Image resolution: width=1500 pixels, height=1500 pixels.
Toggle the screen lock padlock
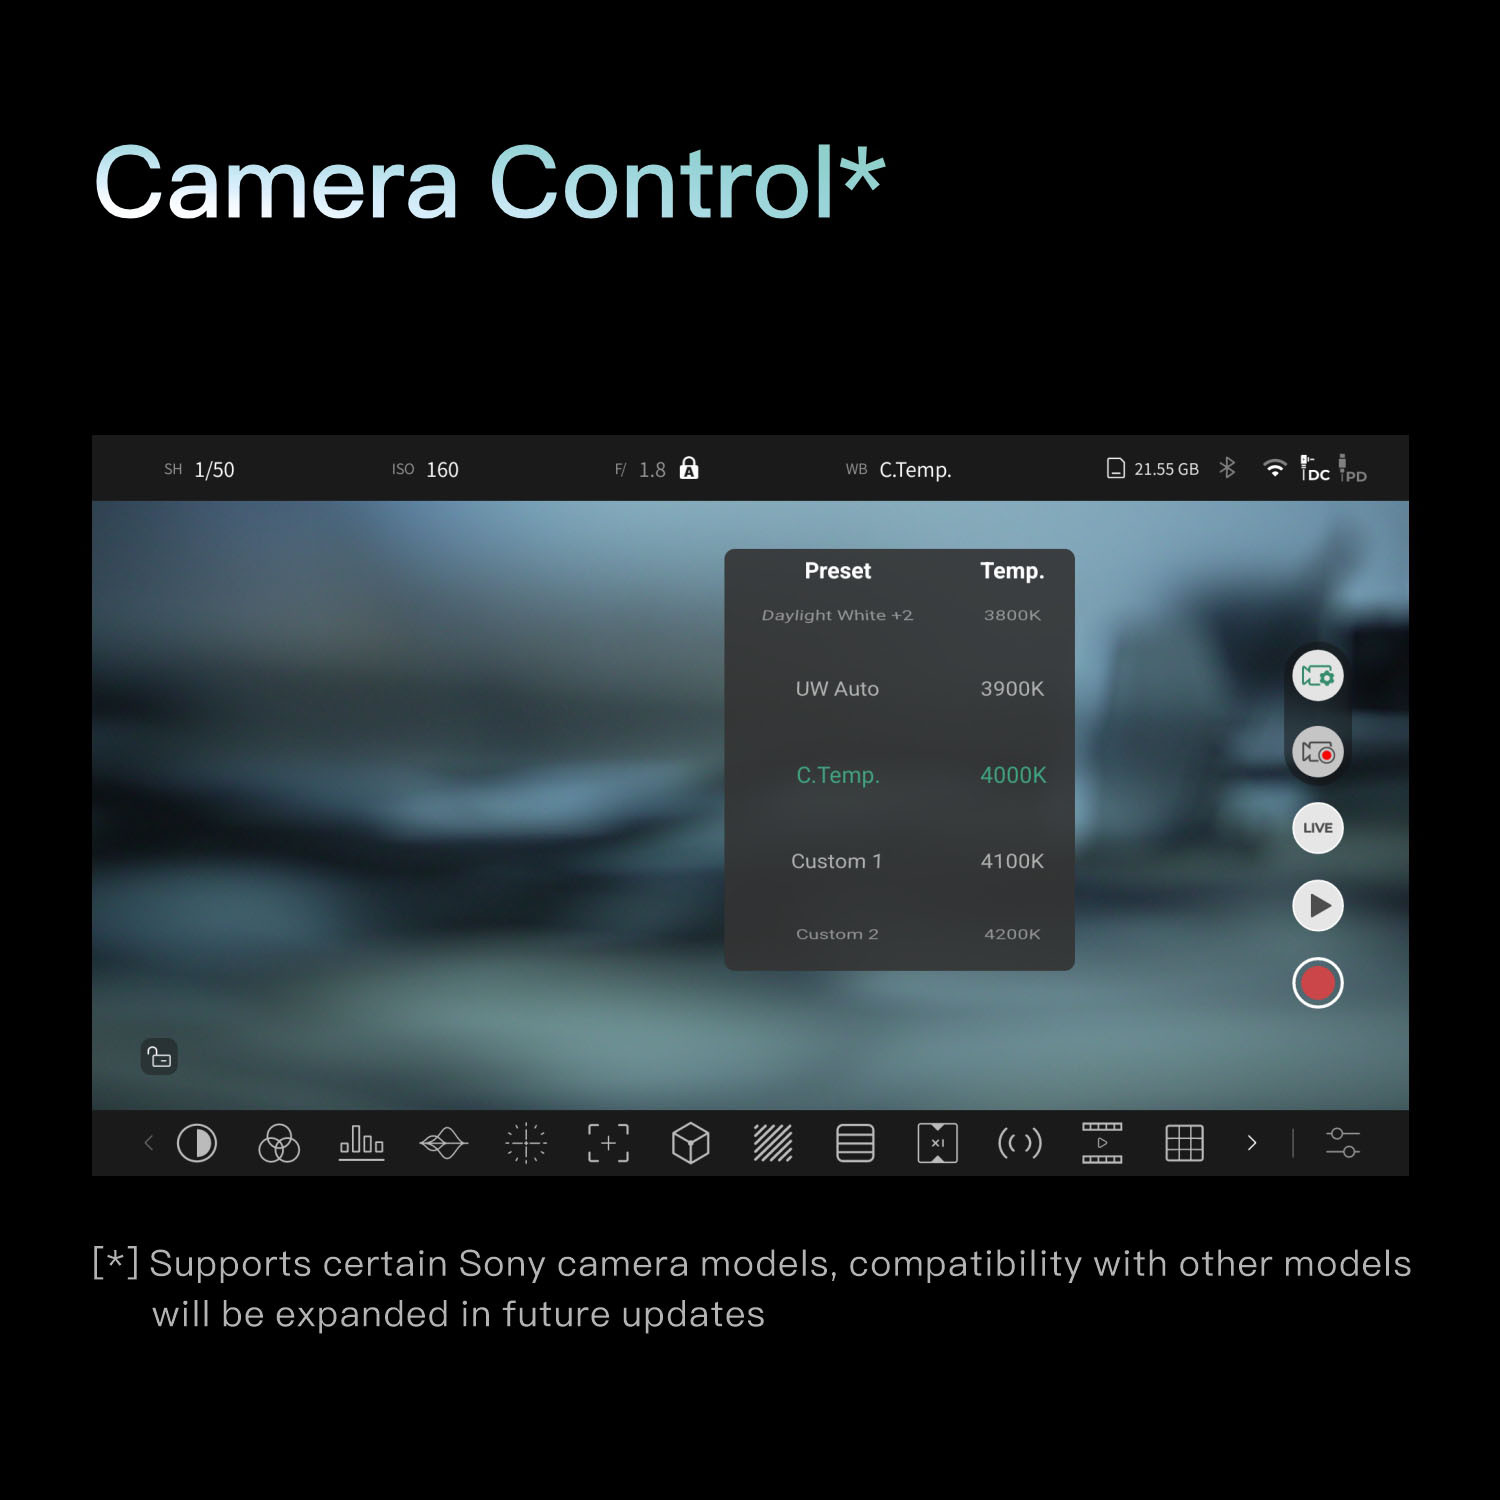click(160, 1056)
